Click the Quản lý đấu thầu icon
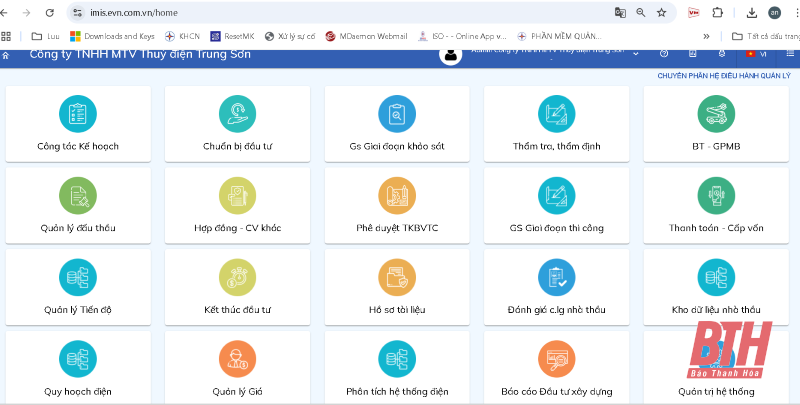800x405 pixels. pyautogui.click(x=78, y=195)
